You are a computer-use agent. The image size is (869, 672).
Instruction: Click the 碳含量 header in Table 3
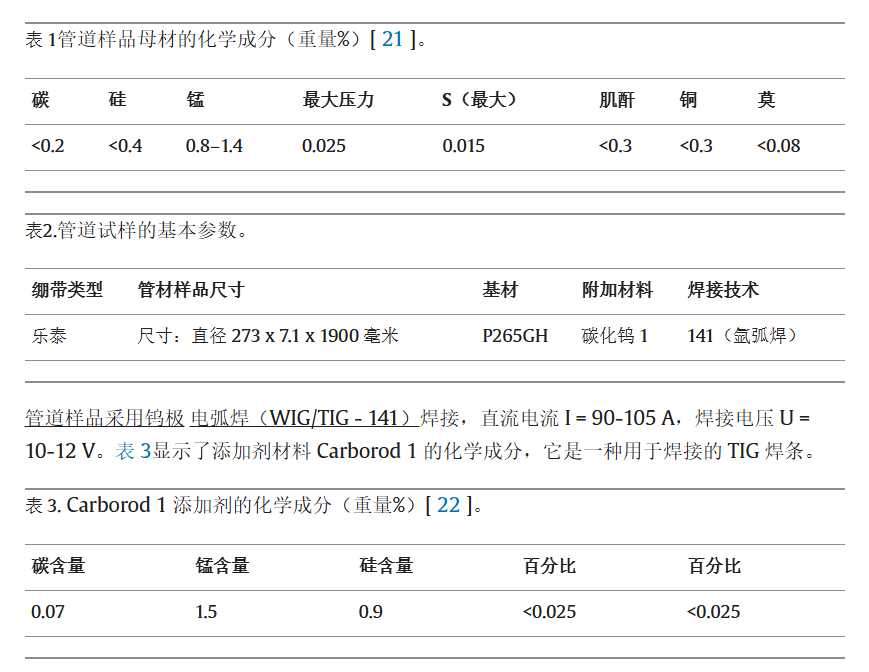58,566
